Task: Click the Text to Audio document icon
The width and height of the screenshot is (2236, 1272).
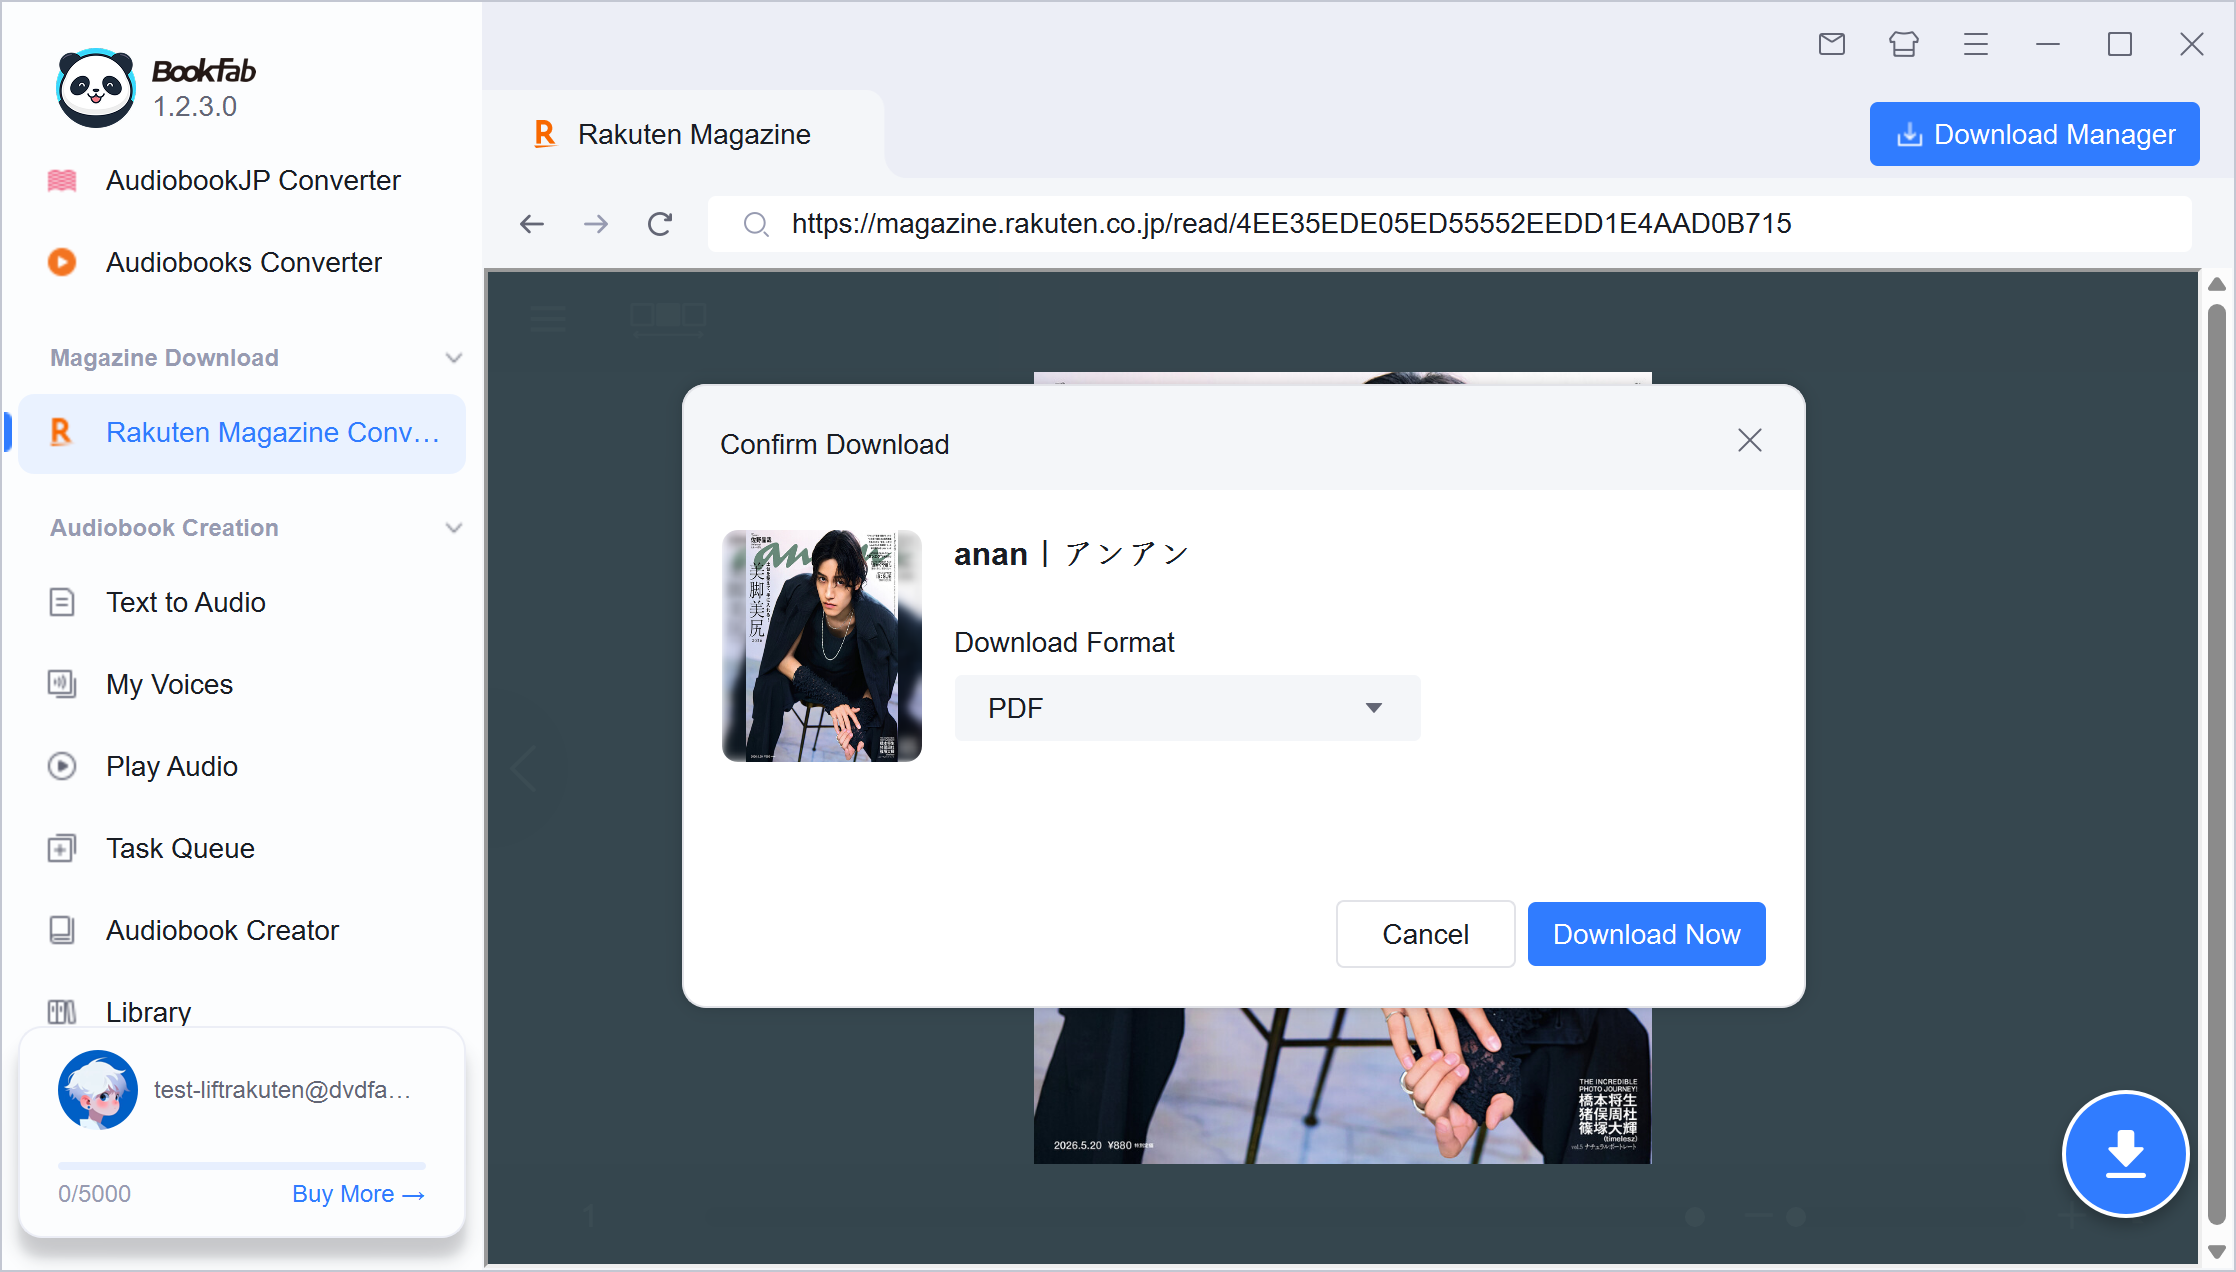Action: pyautogui.click(x=62, y=602)
